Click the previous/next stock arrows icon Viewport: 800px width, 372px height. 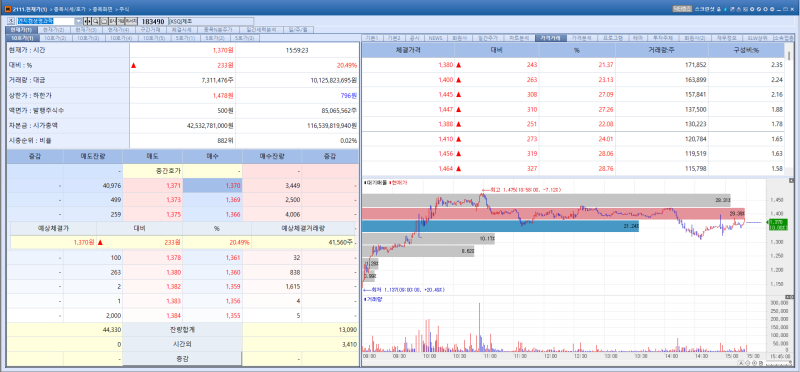coord(88,21)
